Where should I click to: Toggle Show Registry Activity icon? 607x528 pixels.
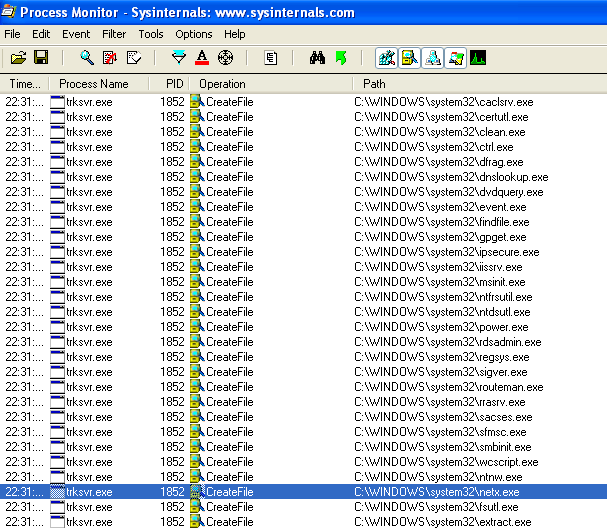tap(386, 58)
